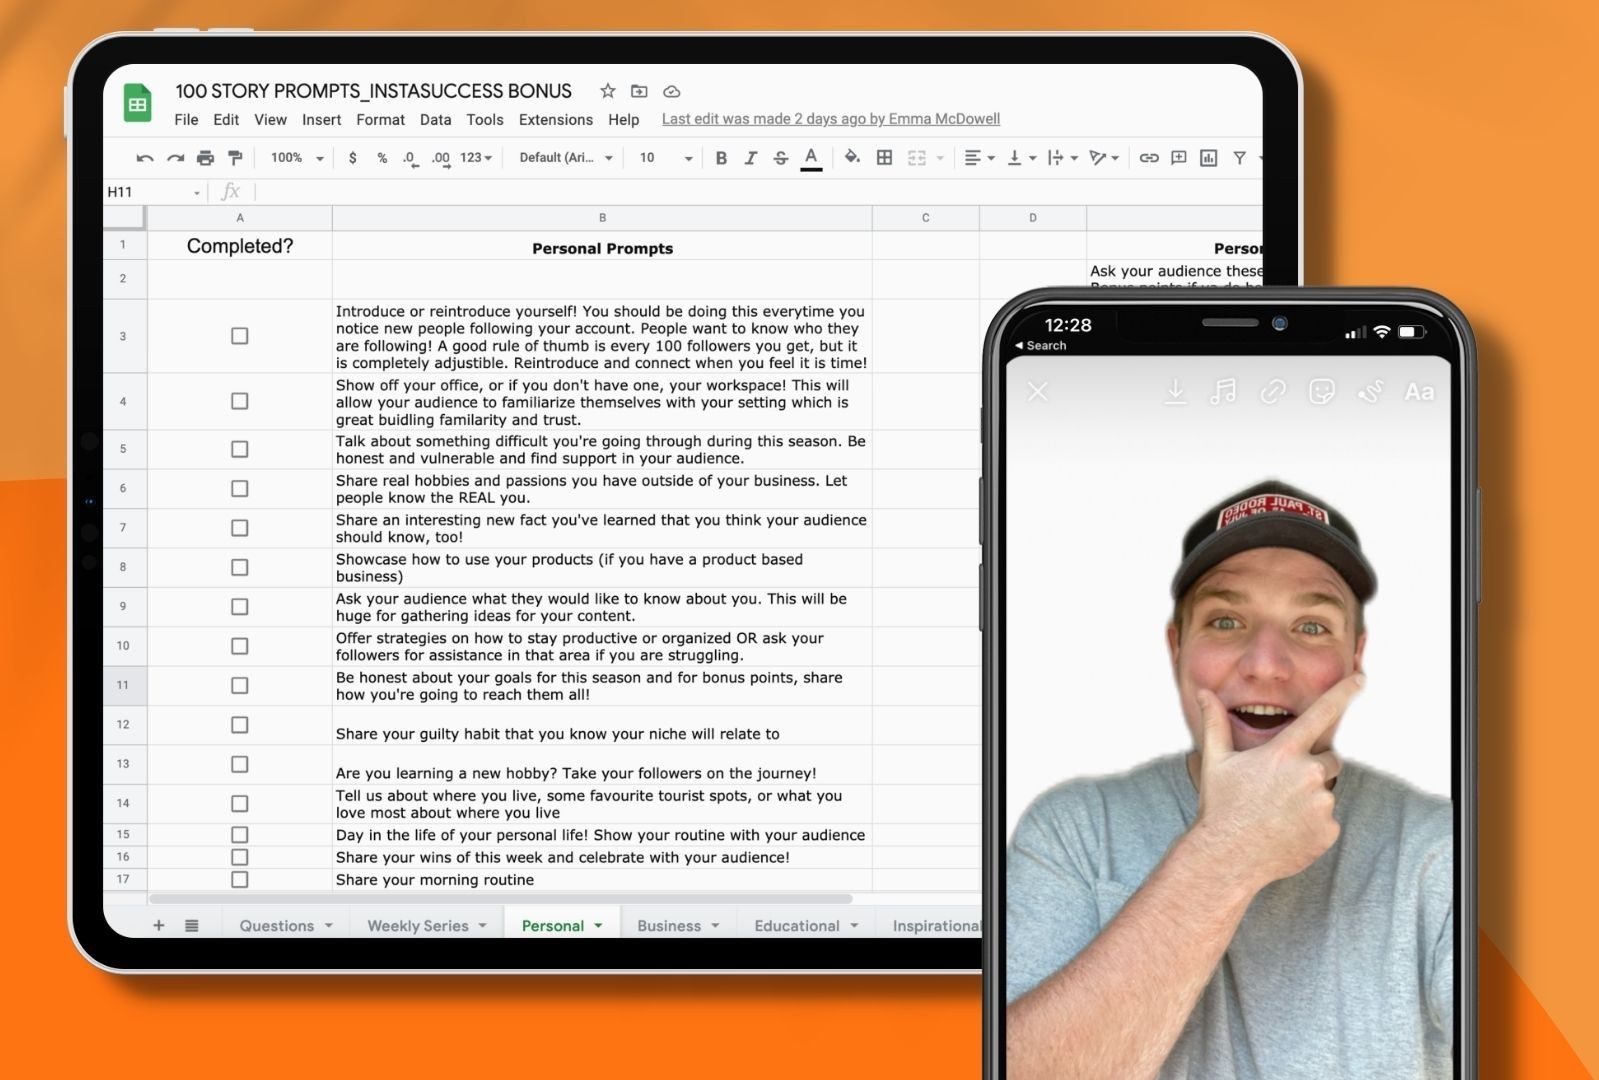
Task: Tick the 'Talk about something difficult' checkbox
Action: pos(239,449)
